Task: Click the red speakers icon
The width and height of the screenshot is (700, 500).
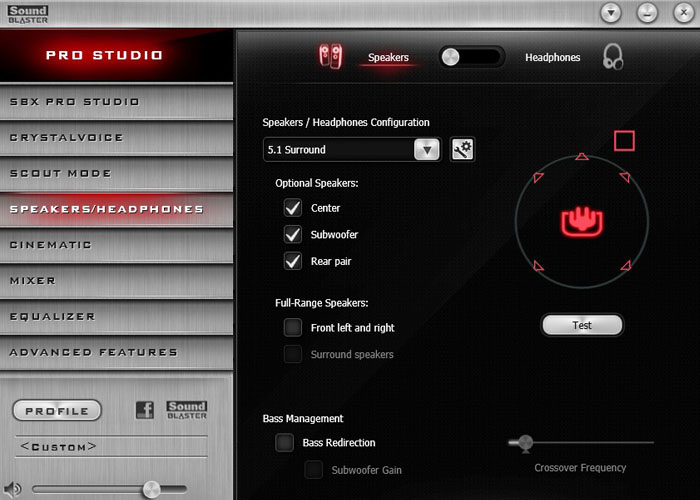Action: point(331,56)
